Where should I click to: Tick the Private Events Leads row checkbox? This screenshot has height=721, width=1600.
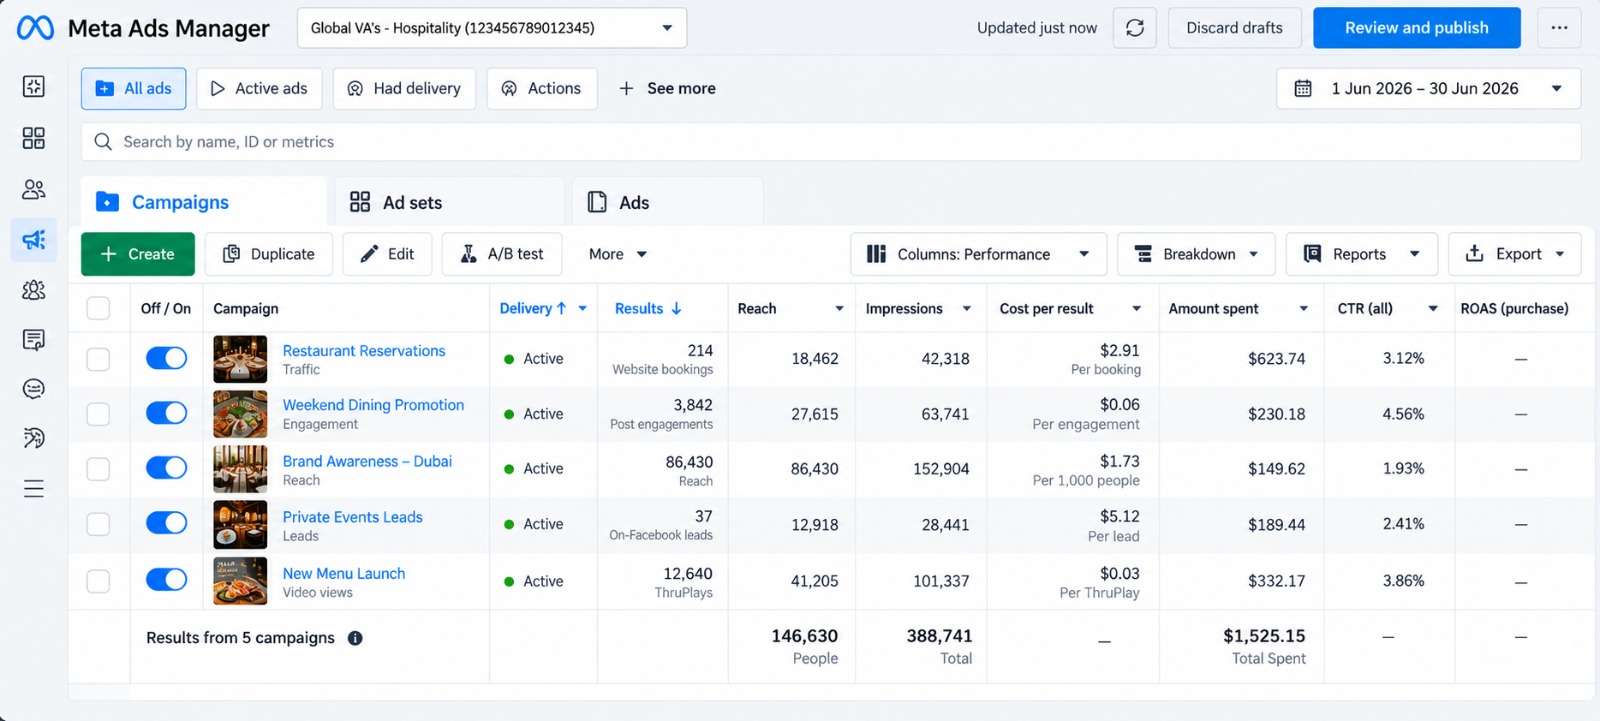click(x=98, y=524)
